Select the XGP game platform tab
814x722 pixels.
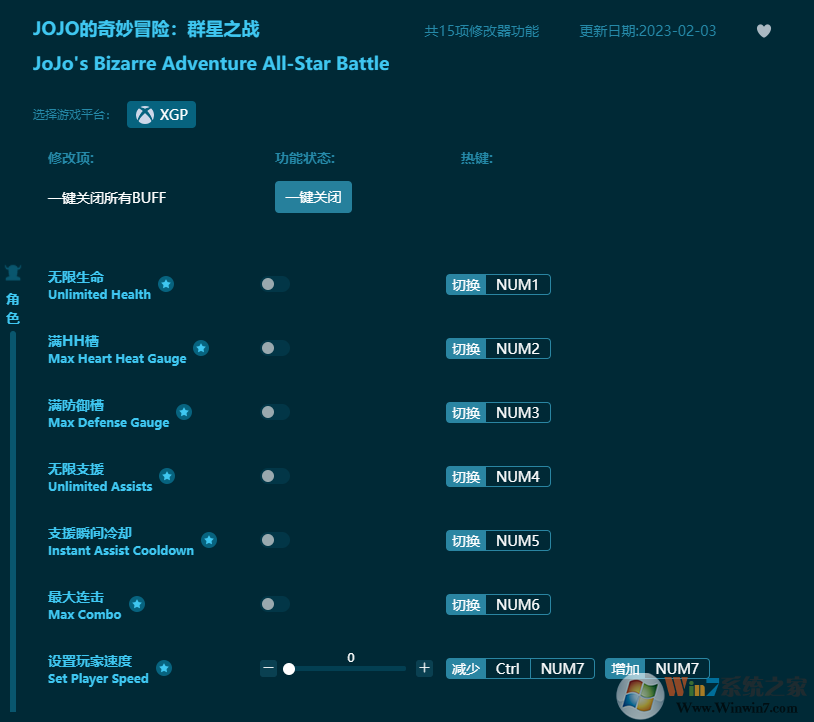click(x=162, y=115)
